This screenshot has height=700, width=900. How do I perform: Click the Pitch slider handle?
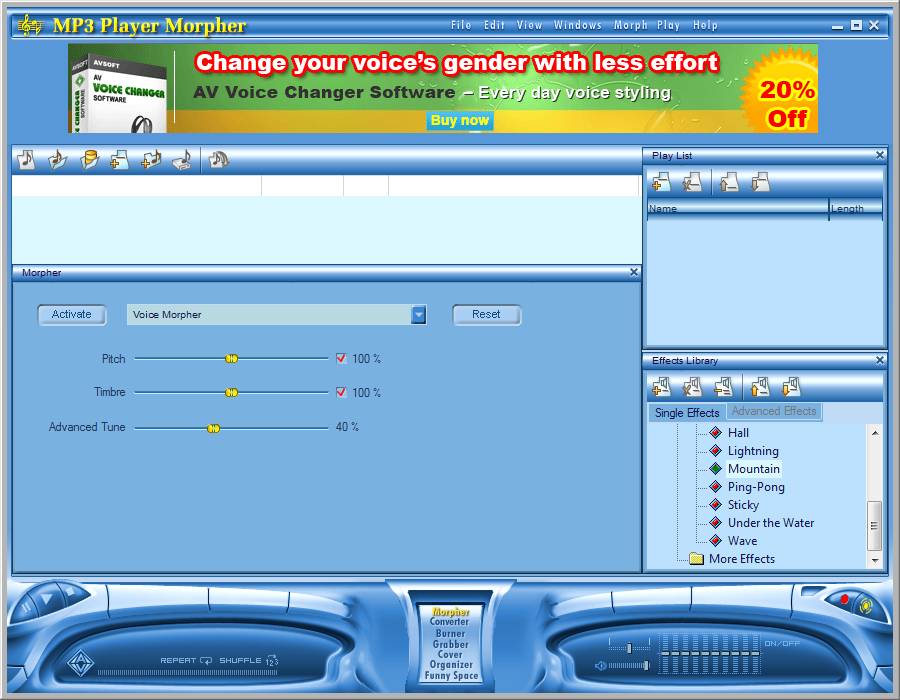[231, 359]
